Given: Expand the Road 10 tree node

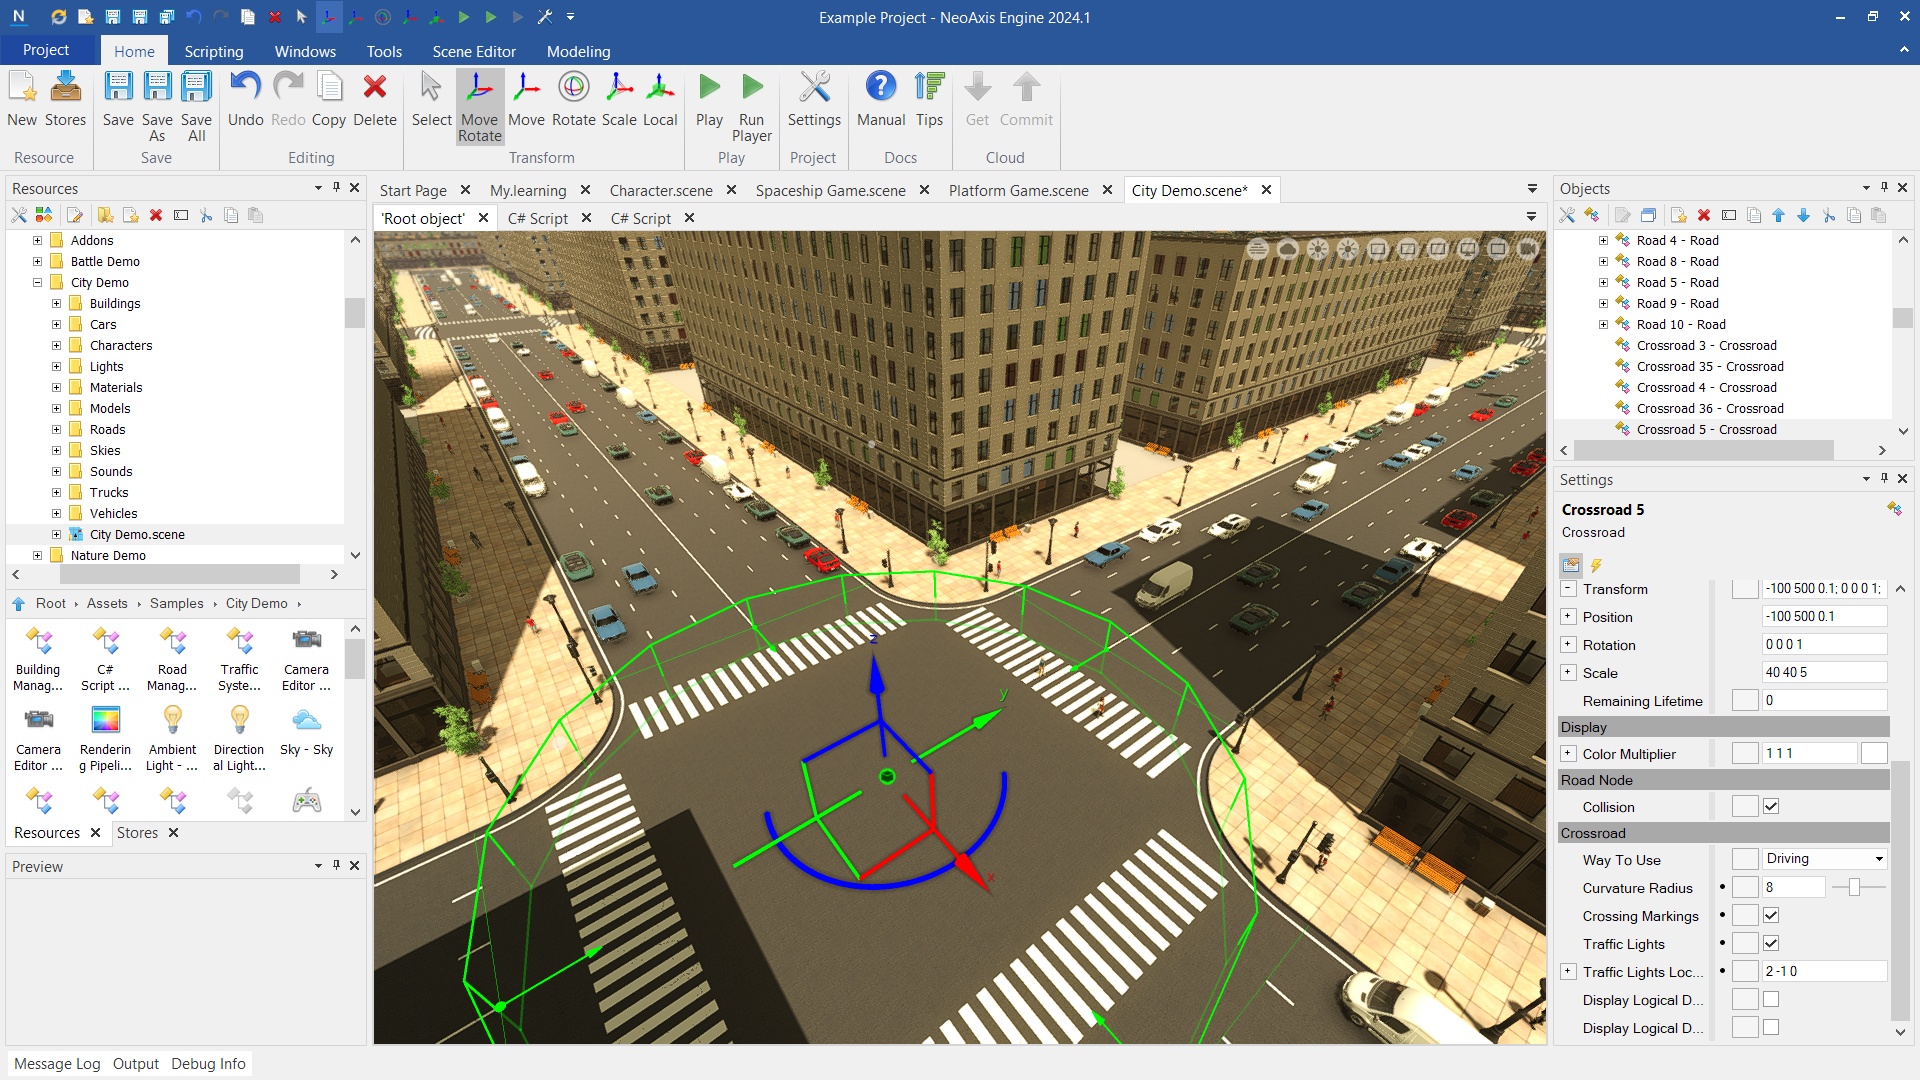Looking at the screenshot, I should point(1603,325).
